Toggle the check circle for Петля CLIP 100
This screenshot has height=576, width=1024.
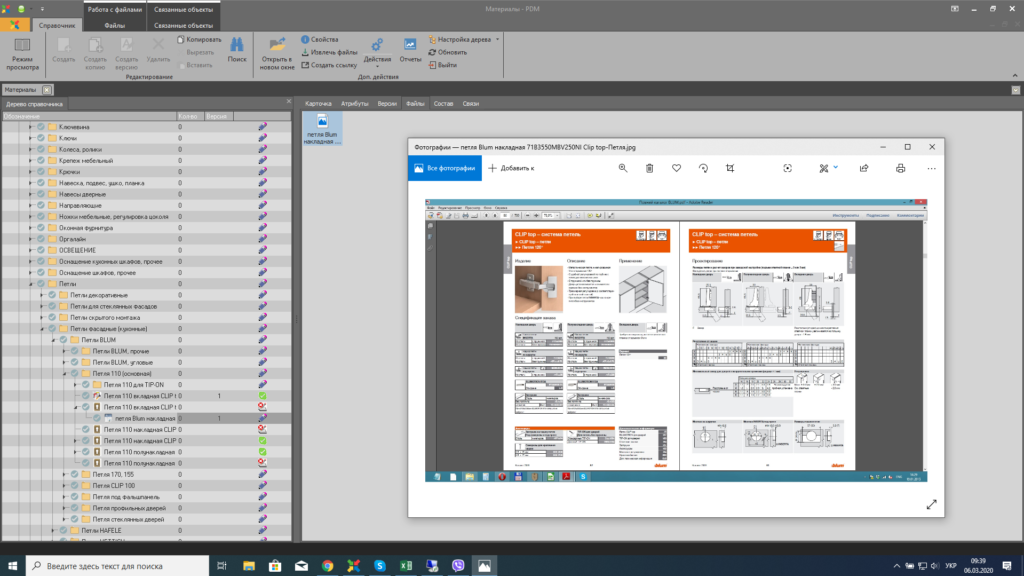coord(74,485)
